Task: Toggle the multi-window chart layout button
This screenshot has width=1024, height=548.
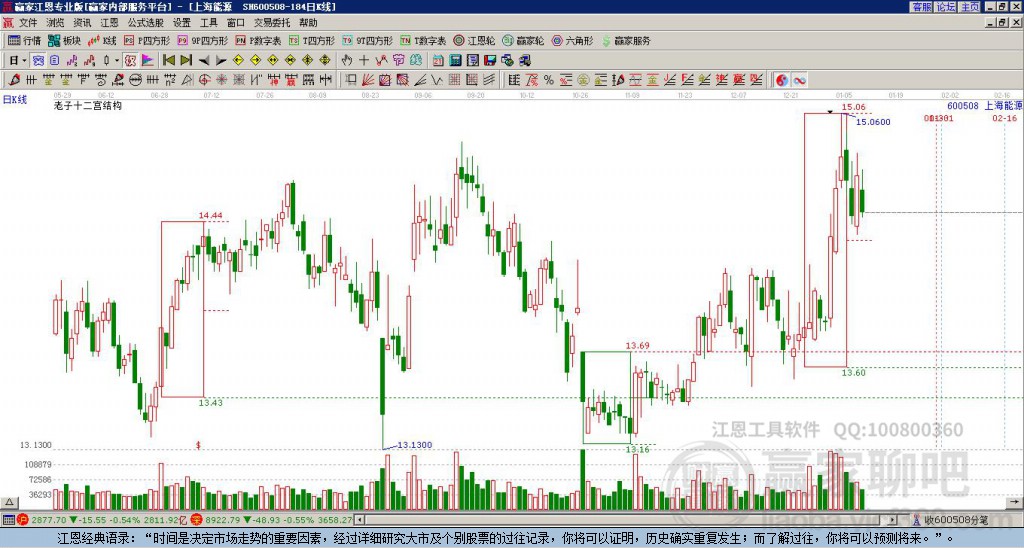Action: click(x=39, y=61)
